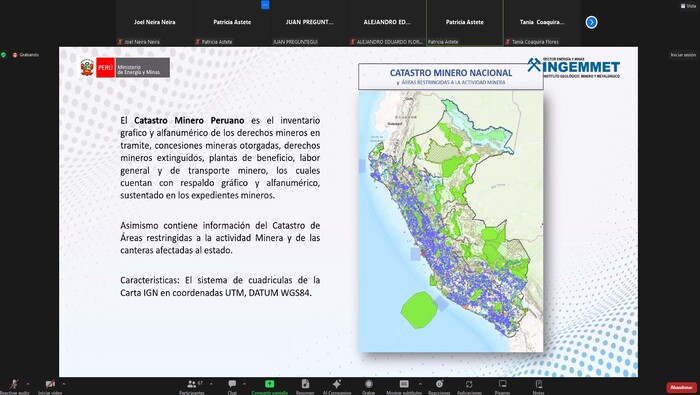
Task: Open video options arrow beside Iniciar video
Action: (64, 384)
